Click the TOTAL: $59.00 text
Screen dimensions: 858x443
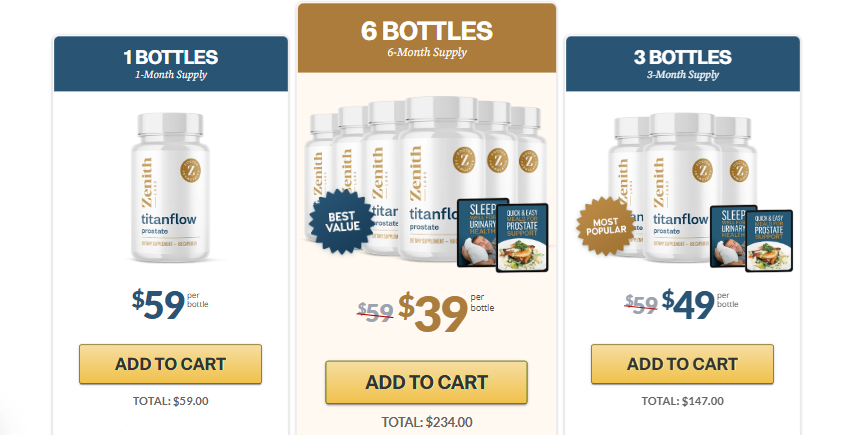(x=170, y=401)
